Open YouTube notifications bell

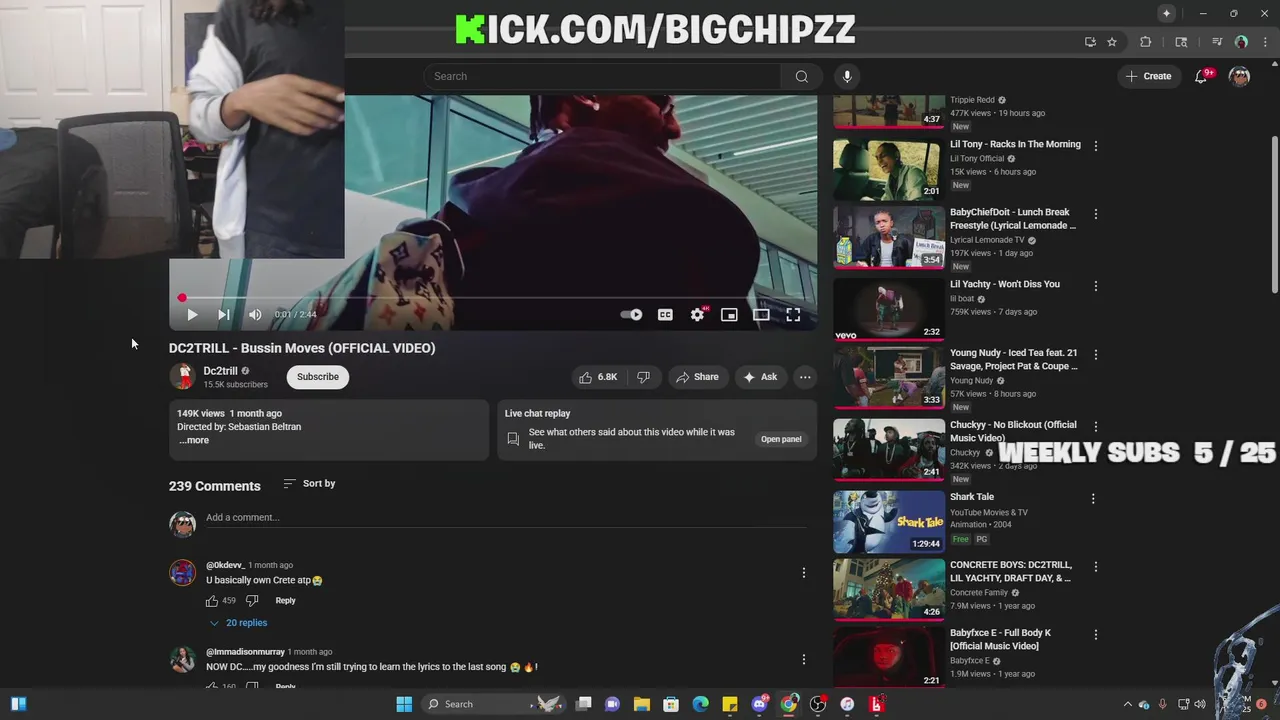(x=1202, y=76)
